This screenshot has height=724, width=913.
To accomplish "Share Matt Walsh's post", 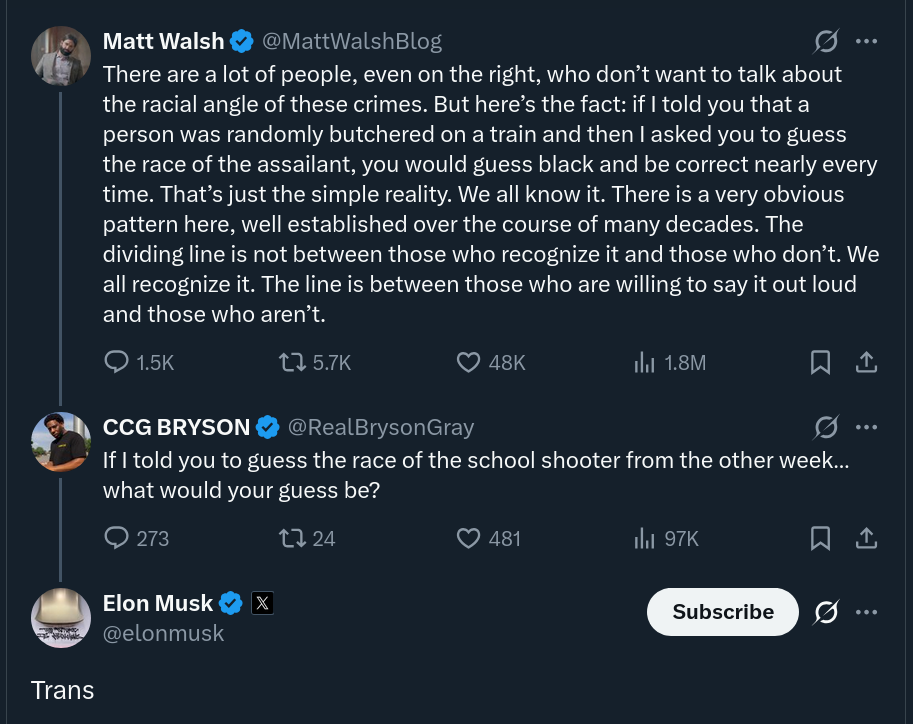I will pyautogui.click(x=867, y=363).
